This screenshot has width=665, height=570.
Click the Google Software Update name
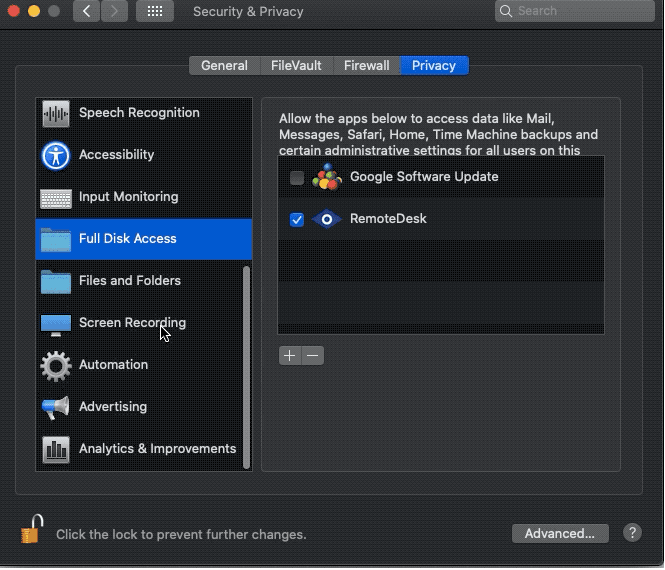(424, 176)
